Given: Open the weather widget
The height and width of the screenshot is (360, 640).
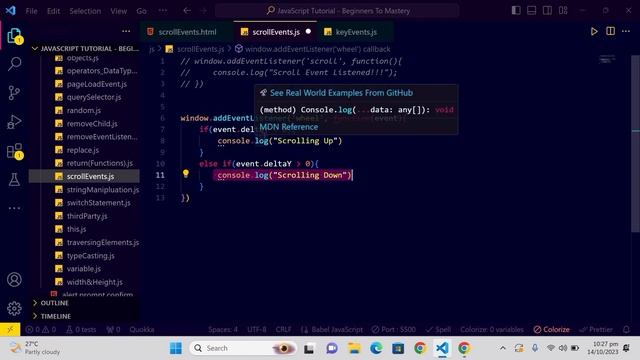Looking at the screenshot, I should [35, 348].
